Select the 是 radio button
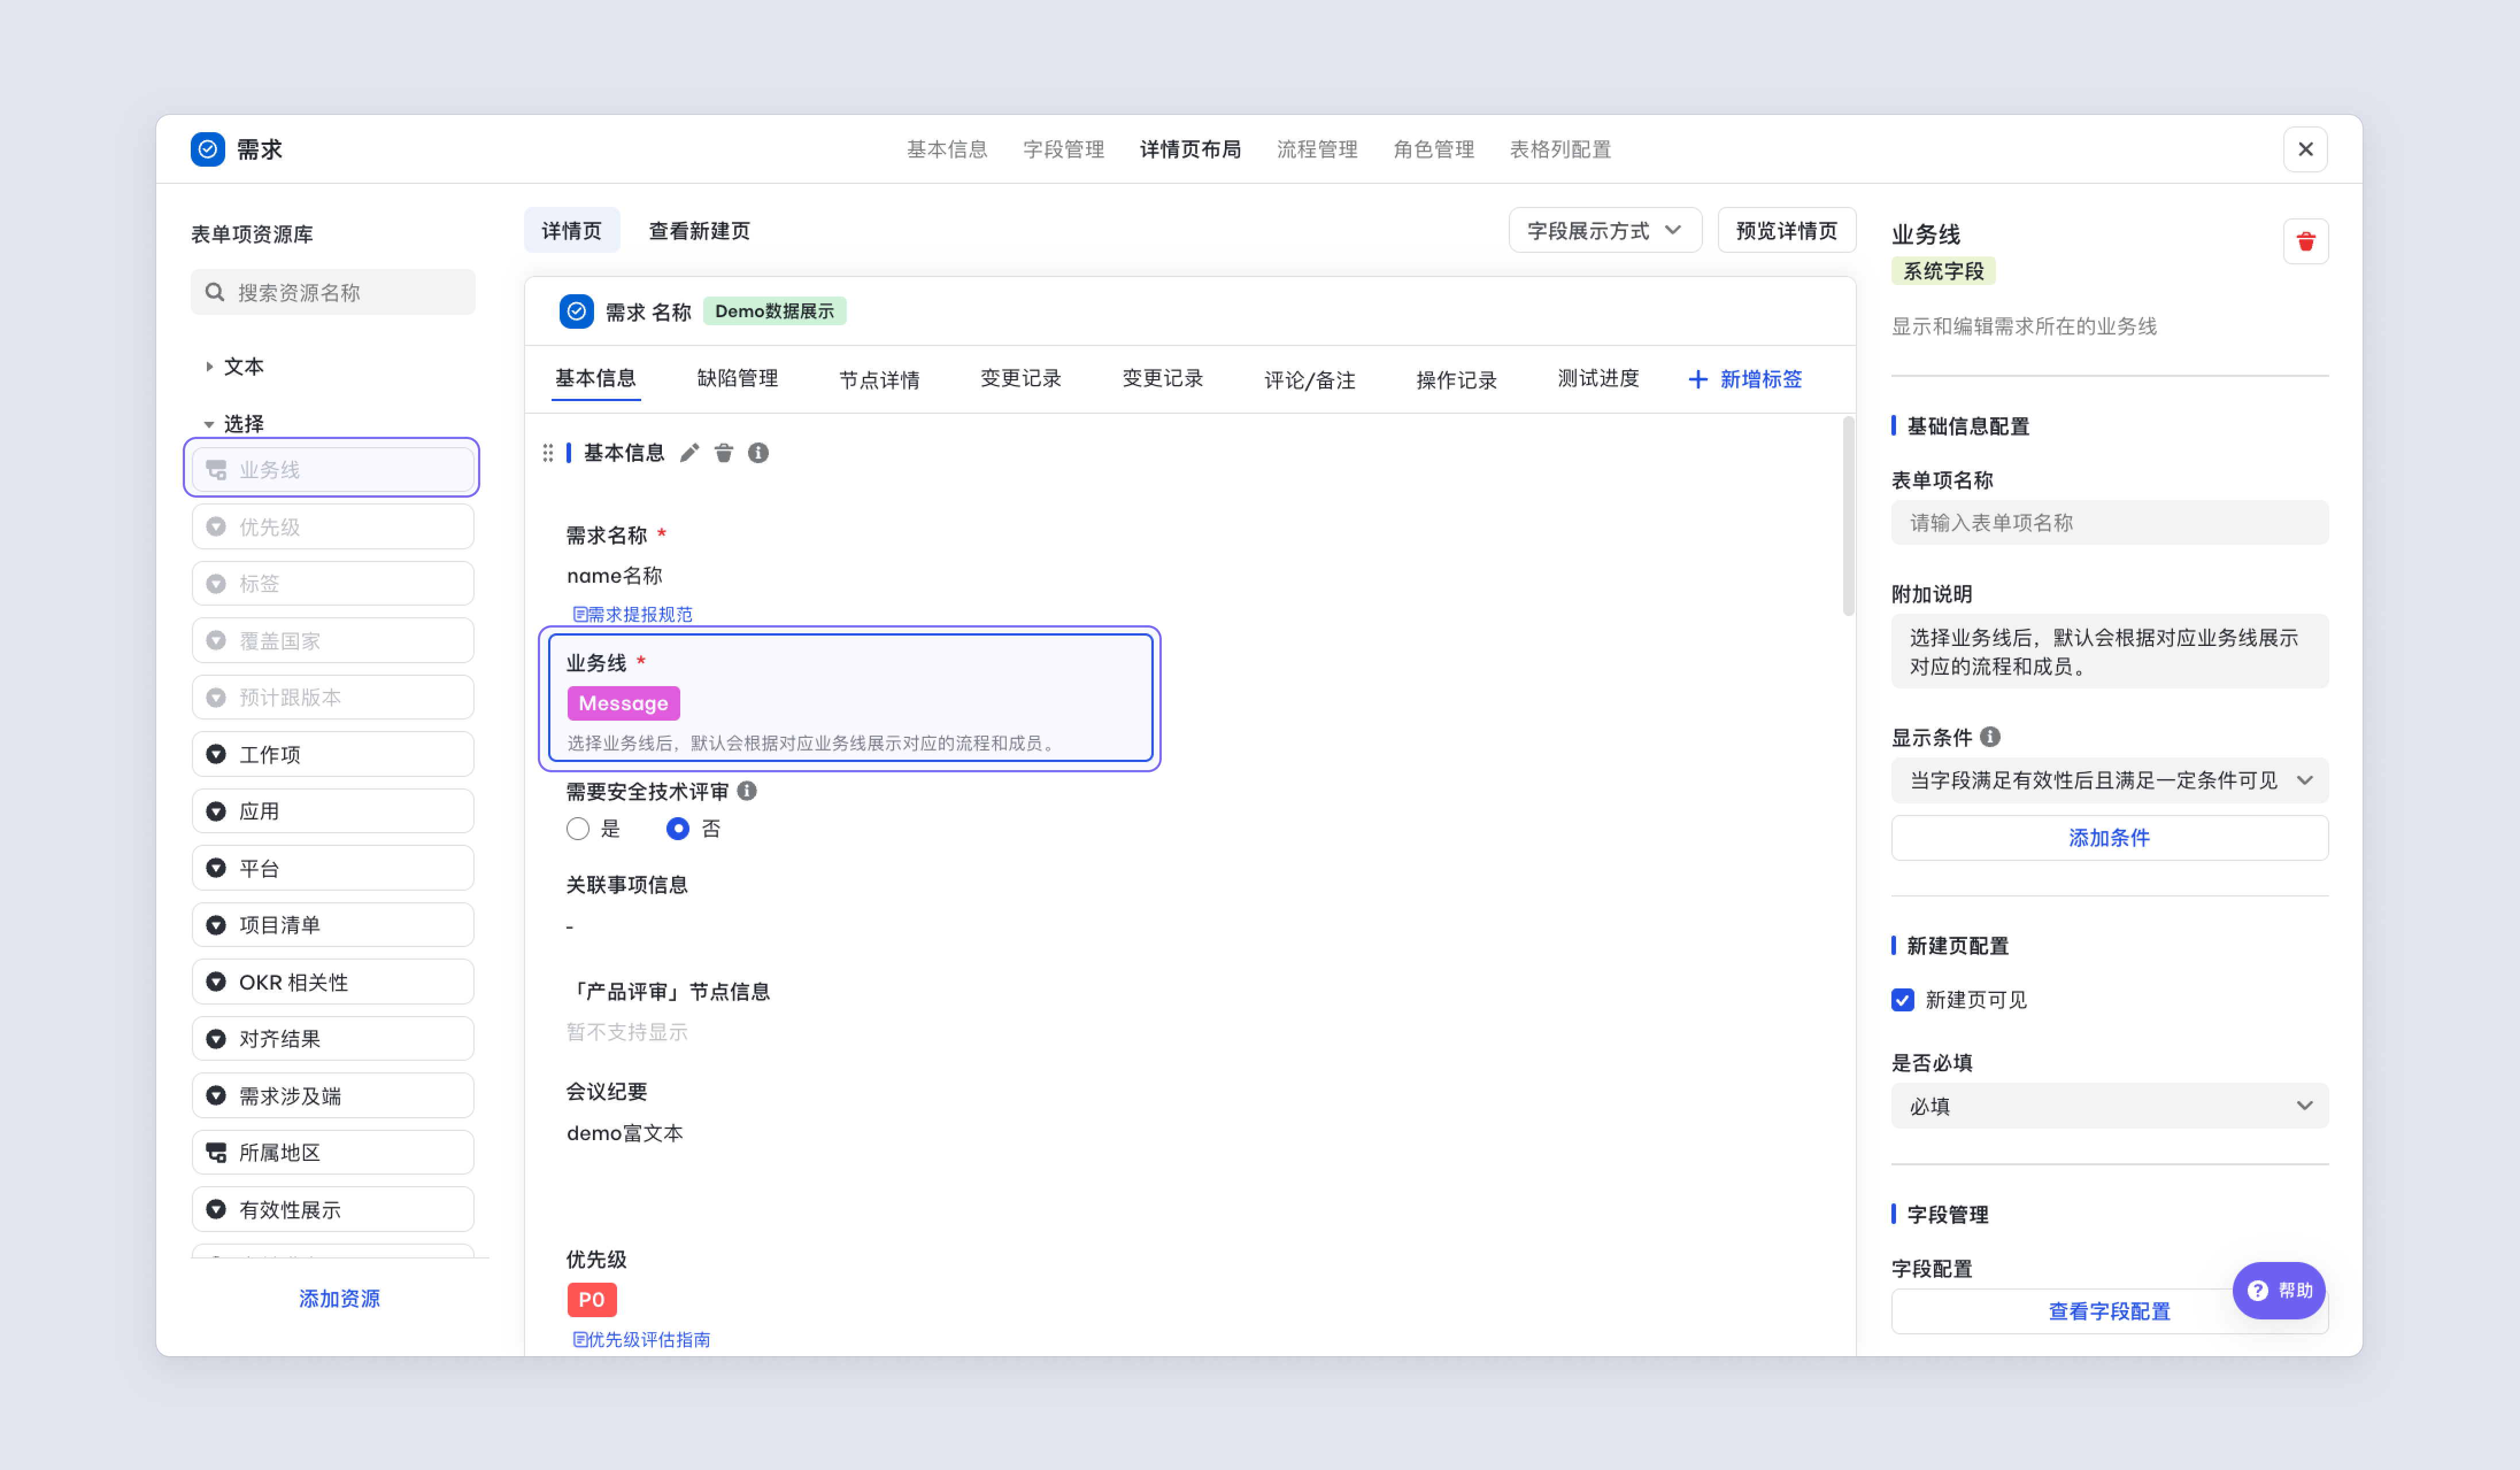Image resolution: width=2520 pixels, height=1470 pixels. (x=578, y=829)
